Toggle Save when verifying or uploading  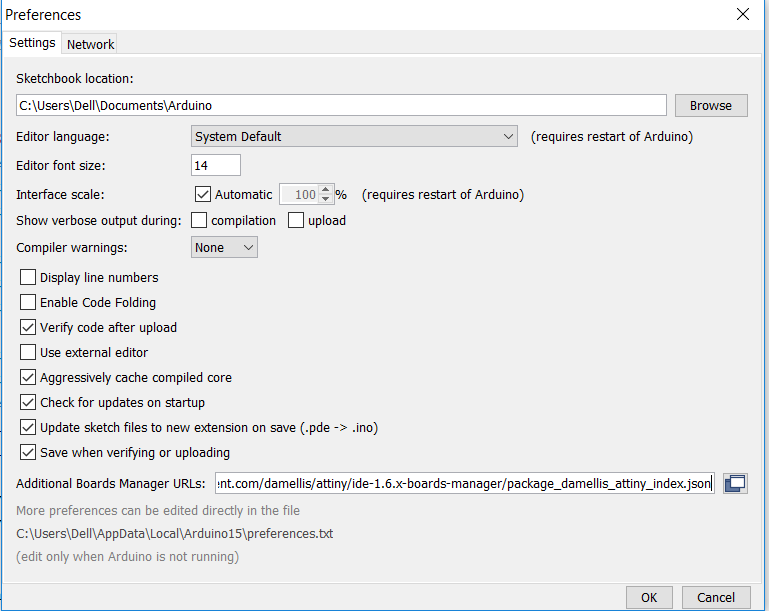[x=28, y=452]
